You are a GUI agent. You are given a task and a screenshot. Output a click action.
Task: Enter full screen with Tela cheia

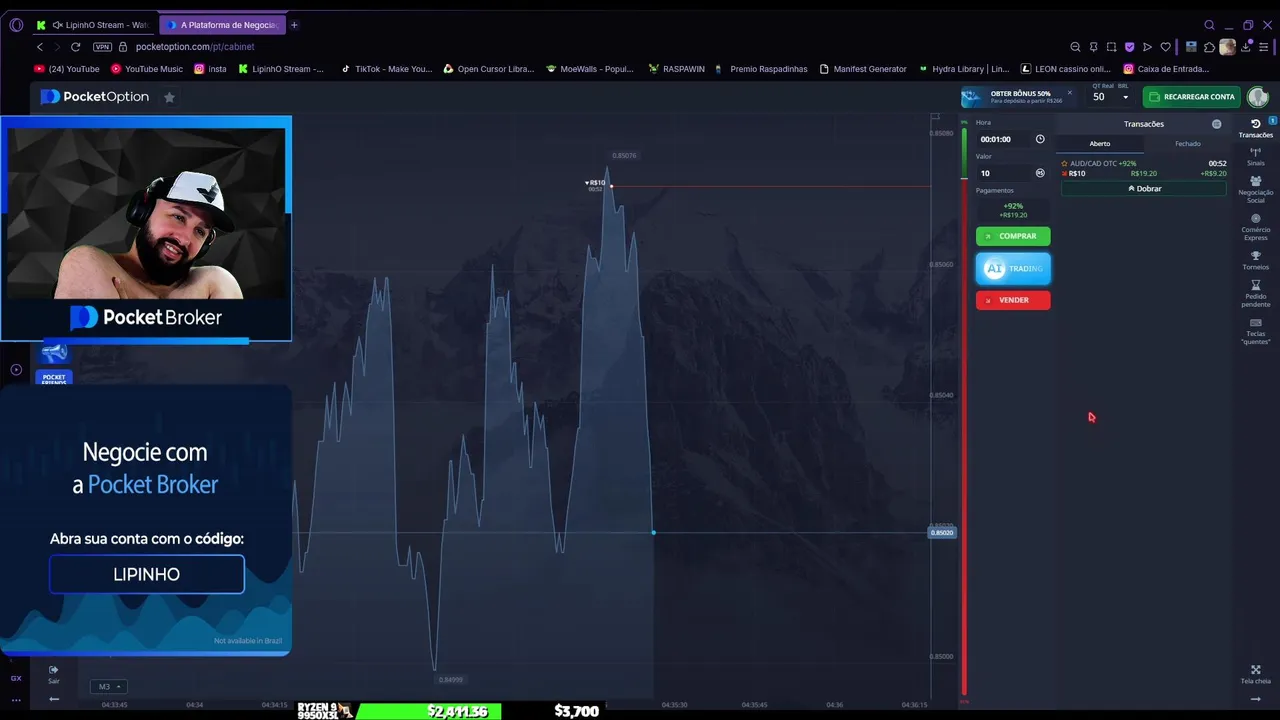tap(1255, 674)
